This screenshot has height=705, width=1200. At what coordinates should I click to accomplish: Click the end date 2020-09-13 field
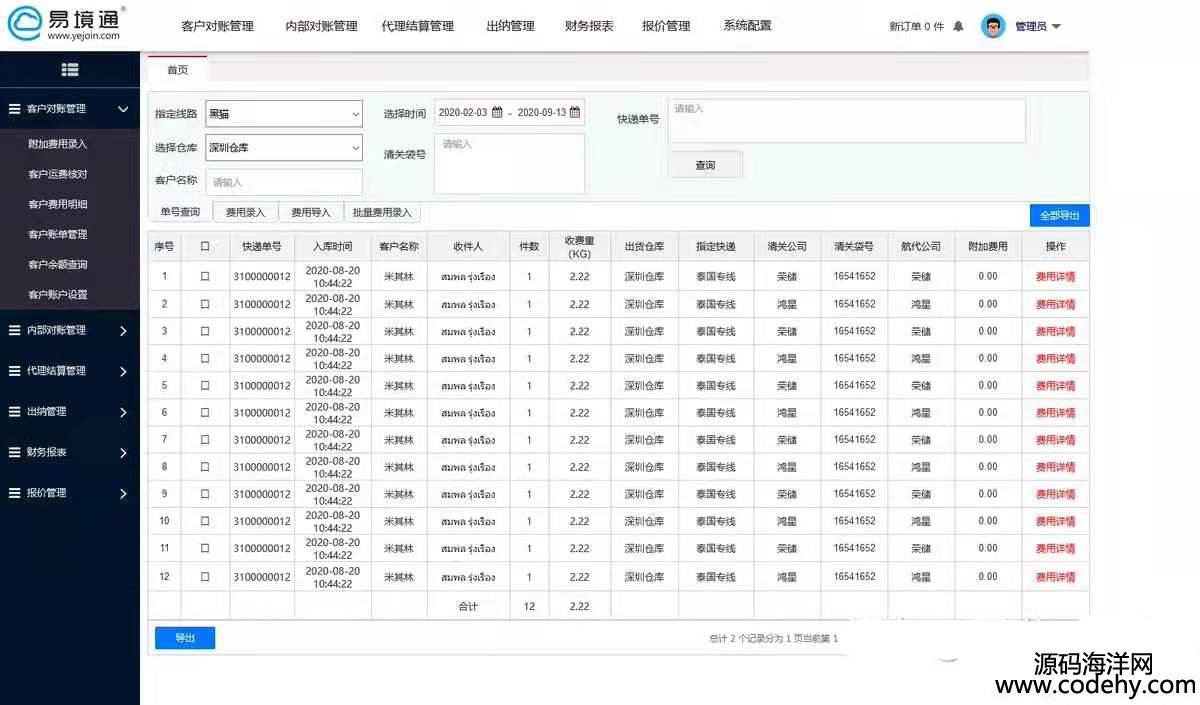click(x=541, y=113)
